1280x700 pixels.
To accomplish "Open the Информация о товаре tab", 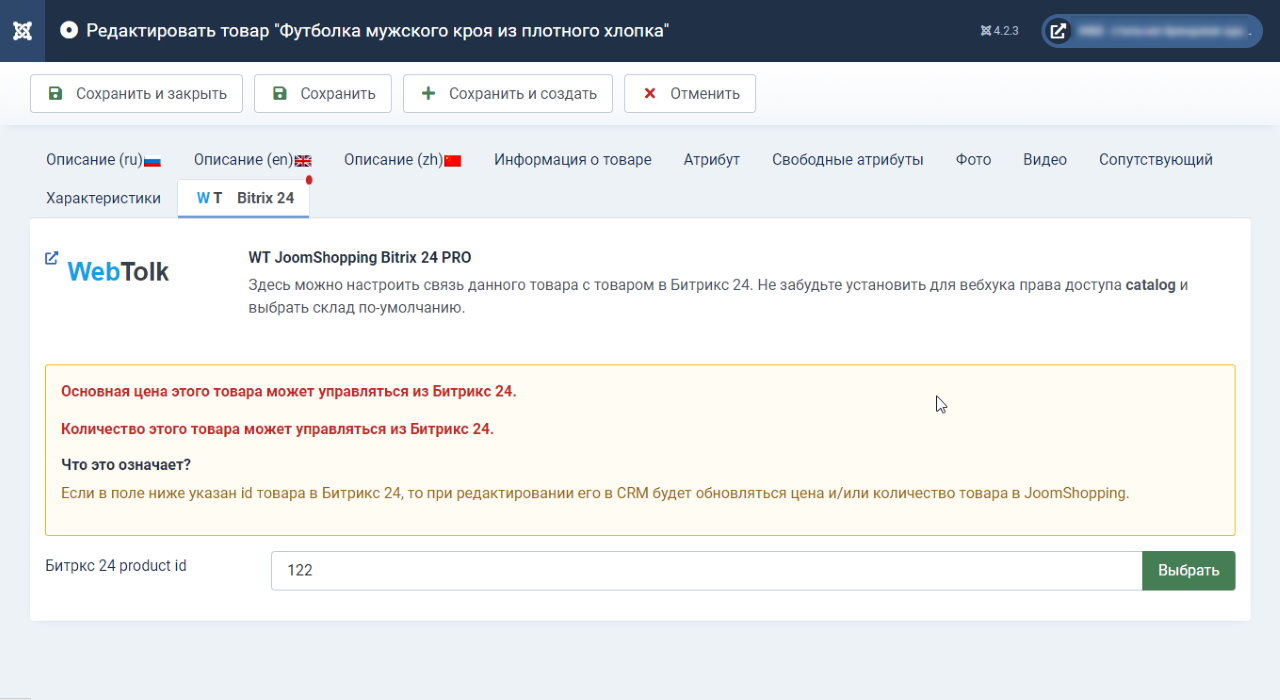I will pos(572,158).
